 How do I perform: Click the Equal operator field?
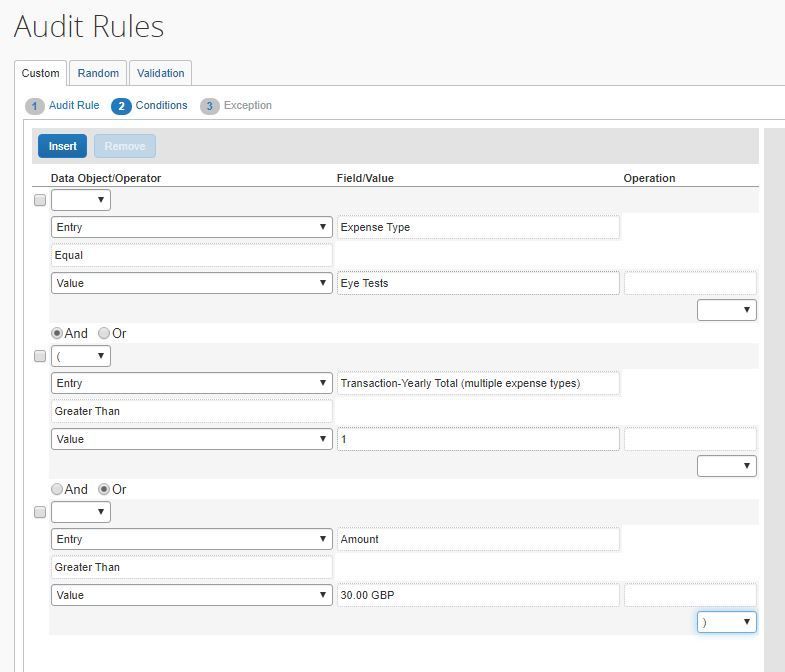[192, 255]
